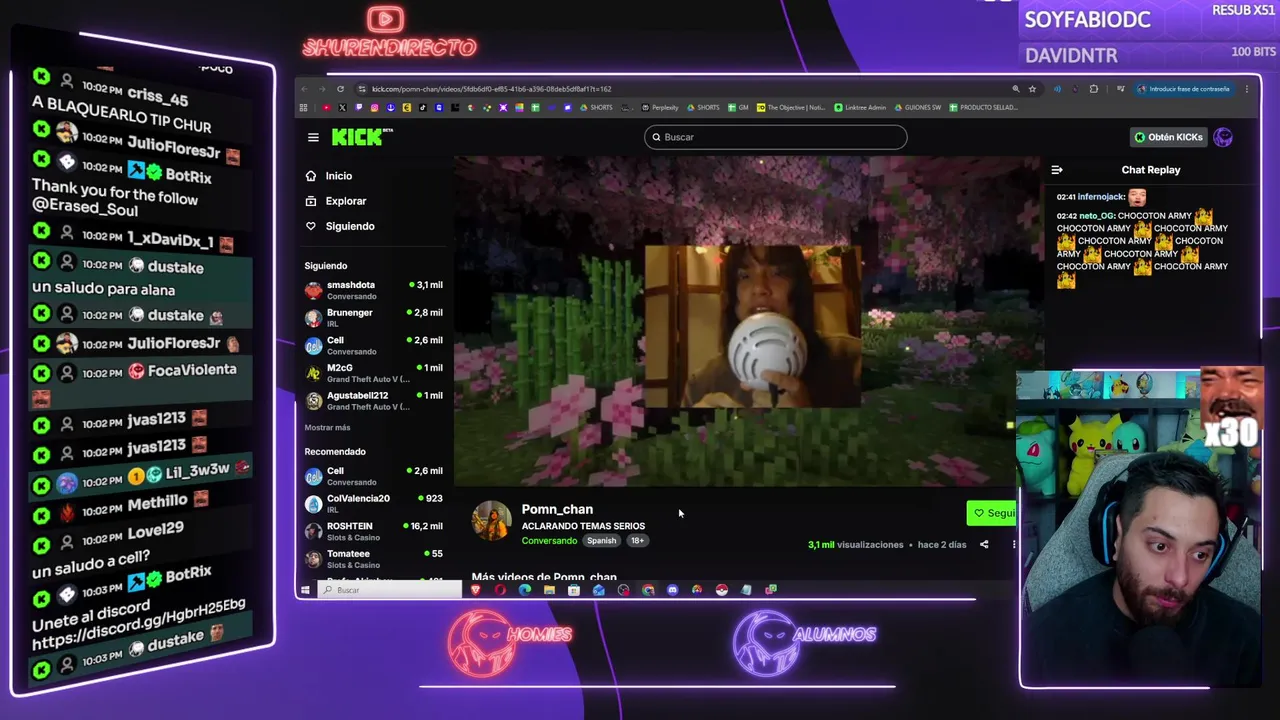Click the Conversando category link
1280x720 pixels.
pos(549,541)
